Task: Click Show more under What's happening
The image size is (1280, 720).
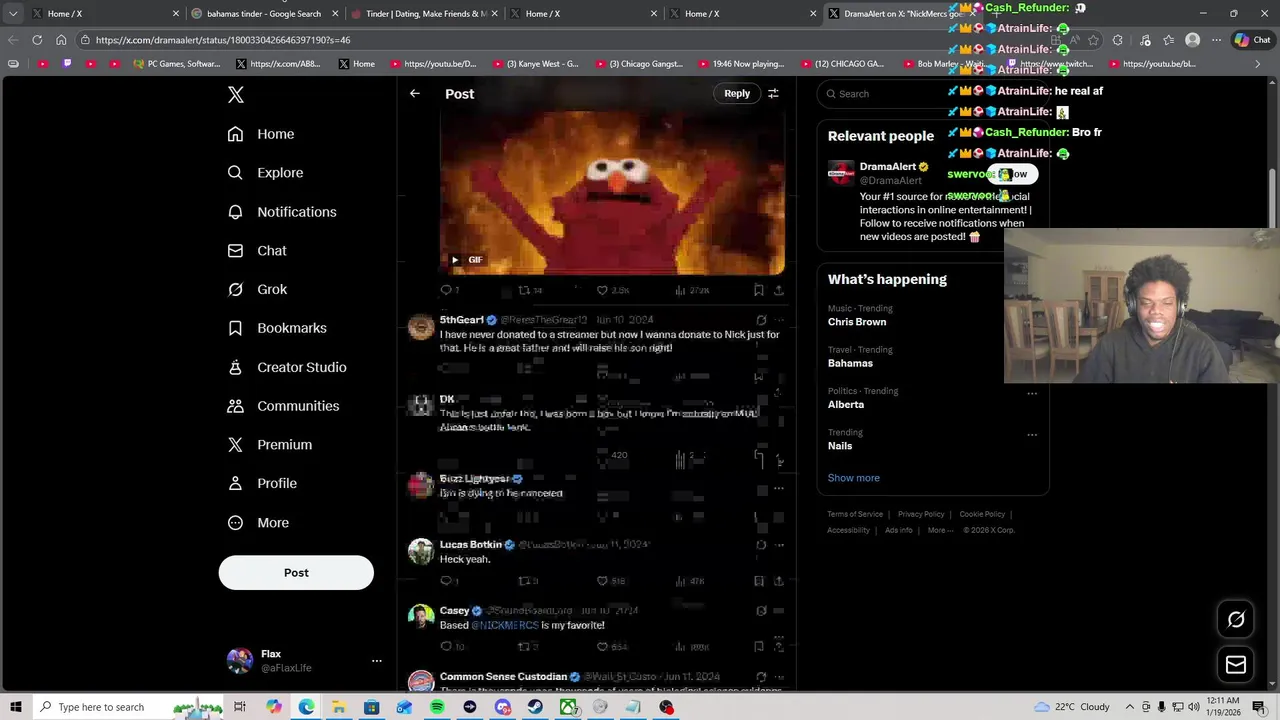Action: click(x=853, y=478)
